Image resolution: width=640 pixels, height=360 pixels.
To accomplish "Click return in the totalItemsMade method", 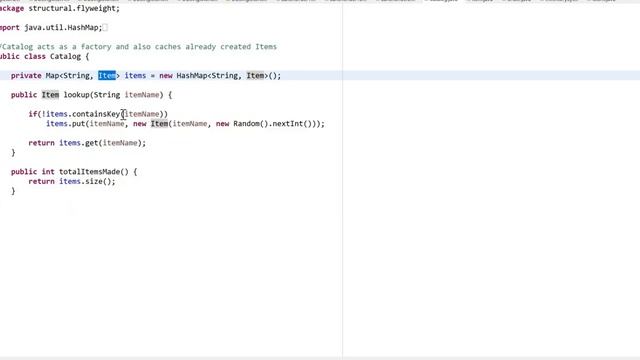I will pyautogui.click(x=41, y=181).
